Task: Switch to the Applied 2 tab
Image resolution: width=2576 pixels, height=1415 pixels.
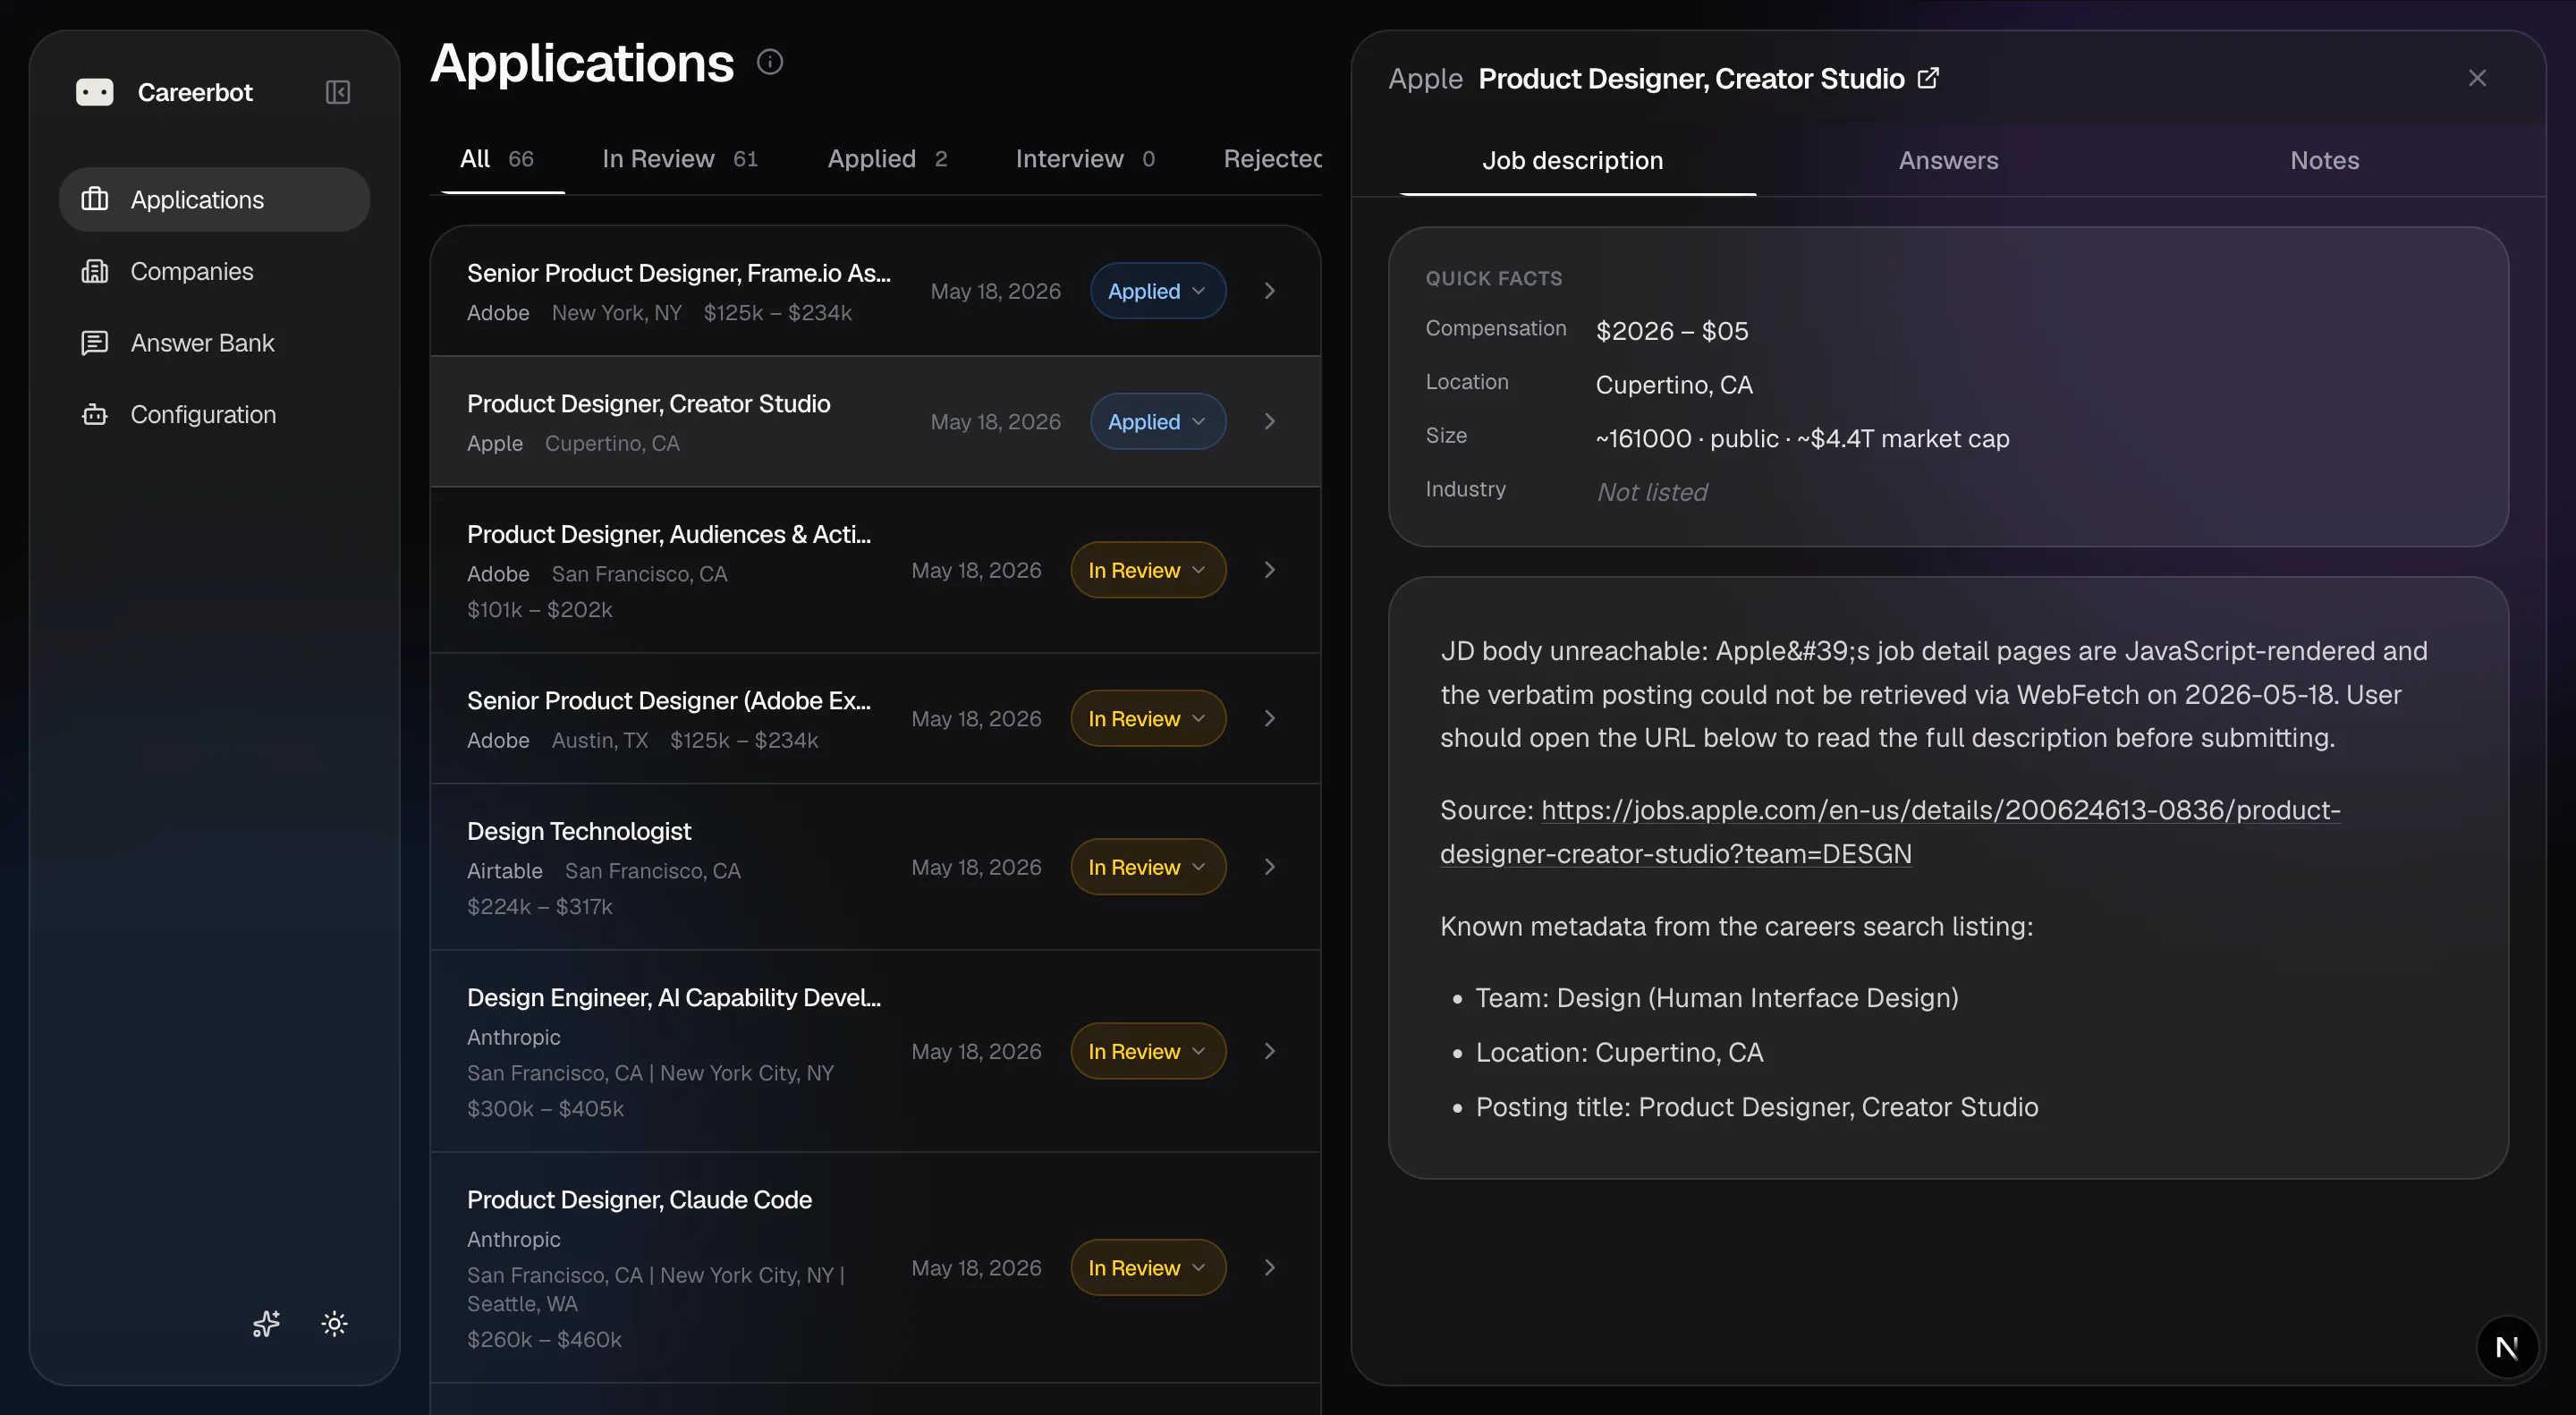Action: click(887, 159)
